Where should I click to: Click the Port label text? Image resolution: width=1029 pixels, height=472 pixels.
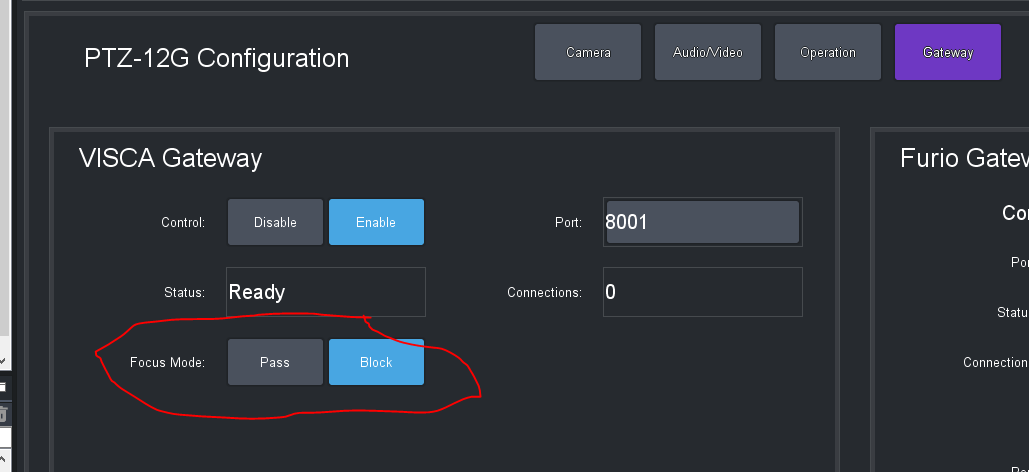pyautogui.click(x=567, y=222)
